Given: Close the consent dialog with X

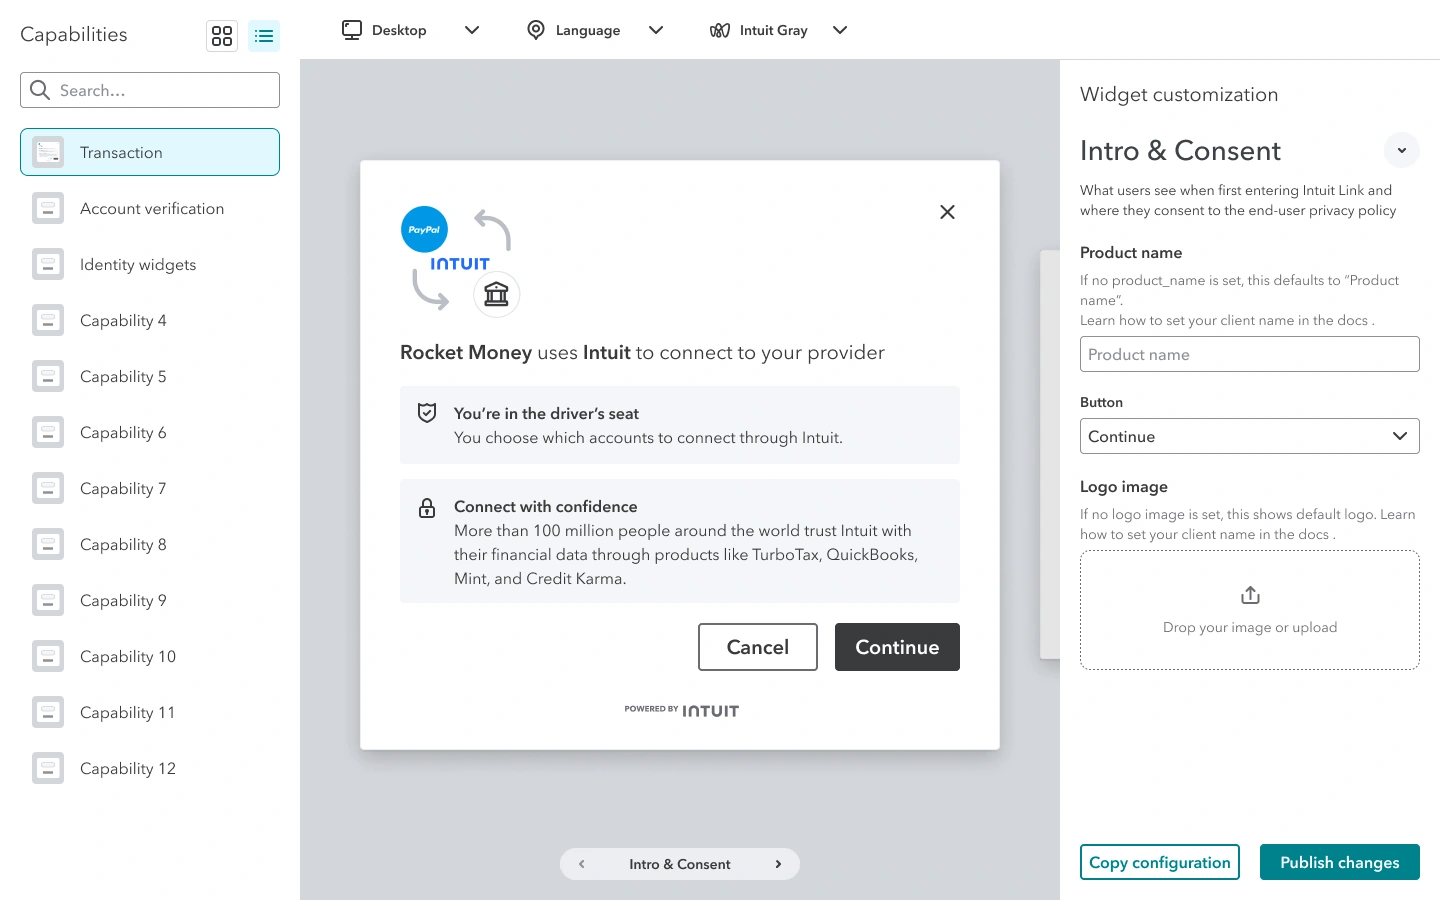Looking at the screenshot, I should click(x=948, y=212).
